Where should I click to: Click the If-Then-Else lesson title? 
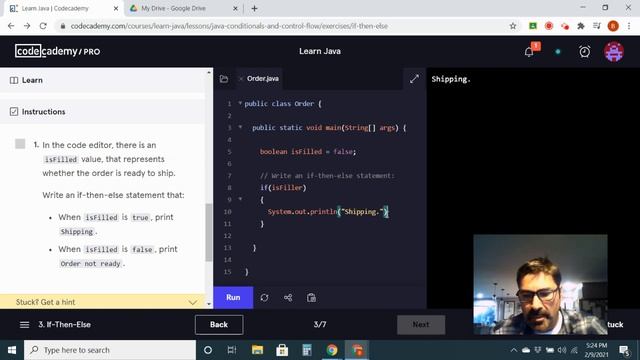click(x=64, y=325)
